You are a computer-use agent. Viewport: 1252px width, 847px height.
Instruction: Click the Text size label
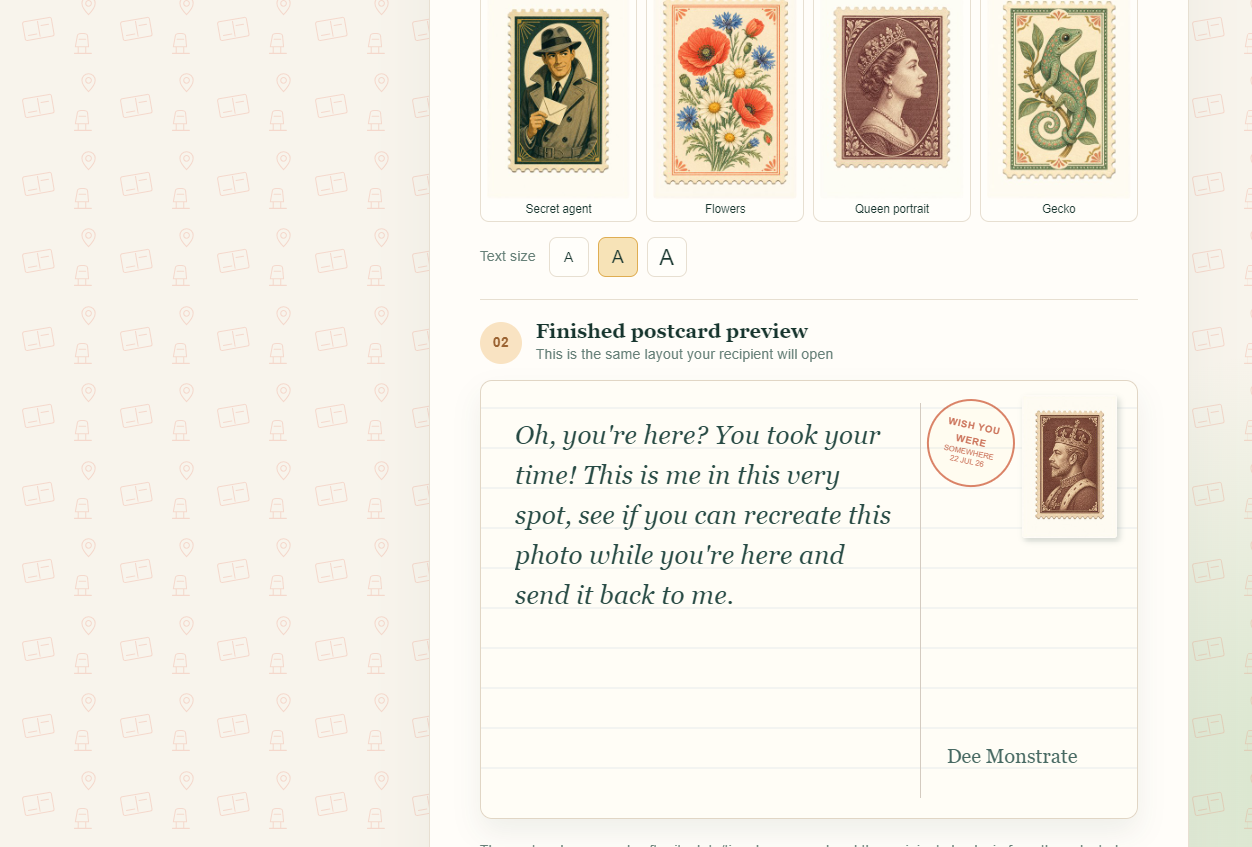click(x=508, y=256)
